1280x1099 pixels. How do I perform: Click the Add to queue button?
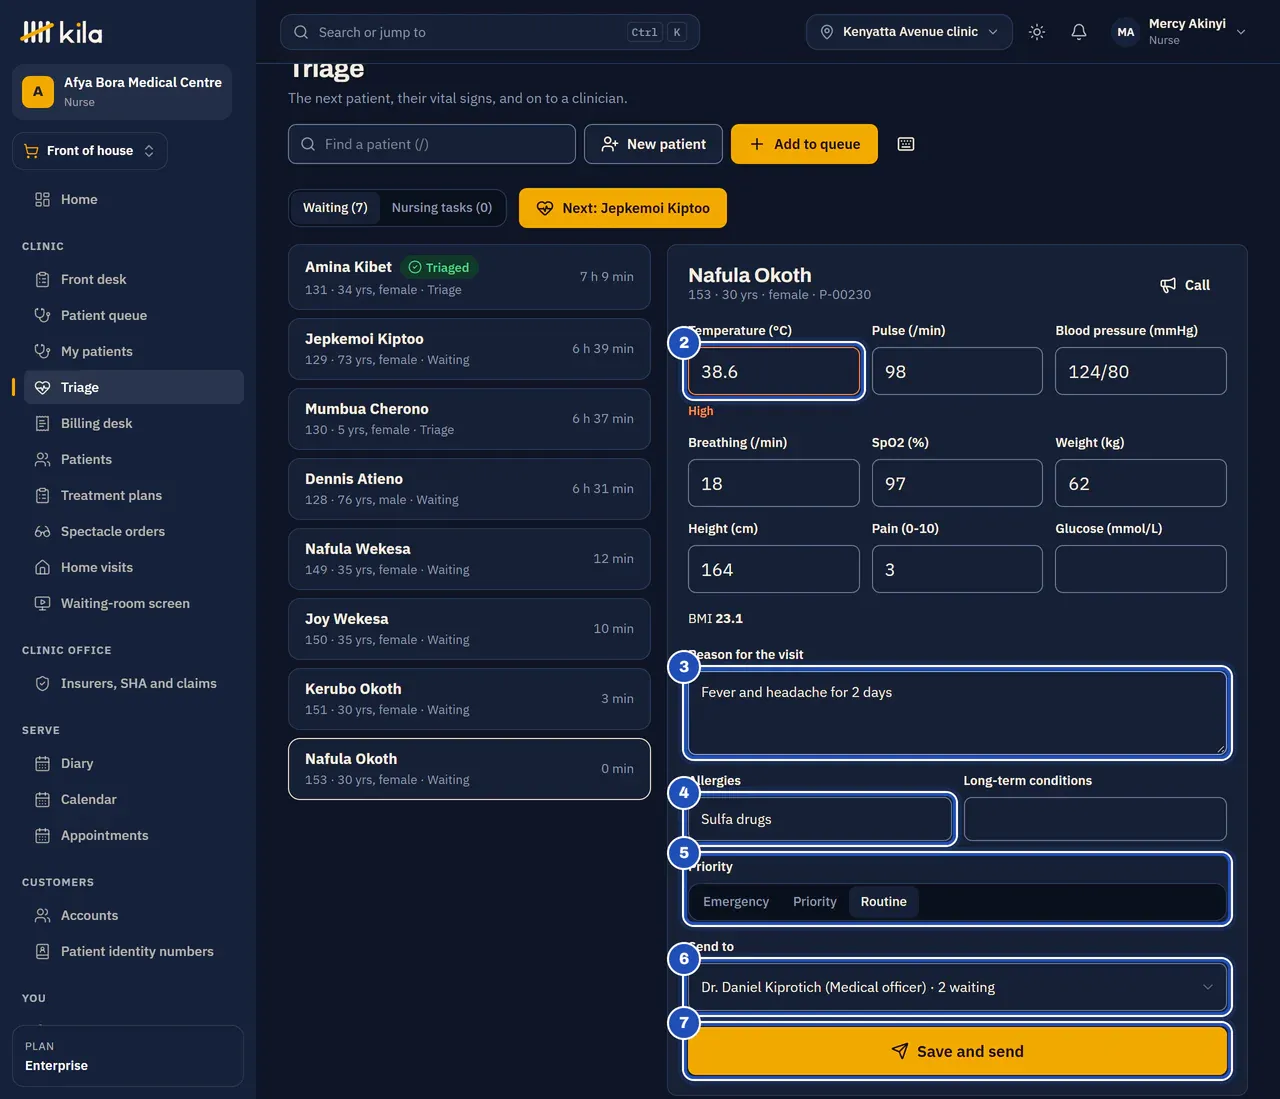pyautogui.click(x=804, y=144)
